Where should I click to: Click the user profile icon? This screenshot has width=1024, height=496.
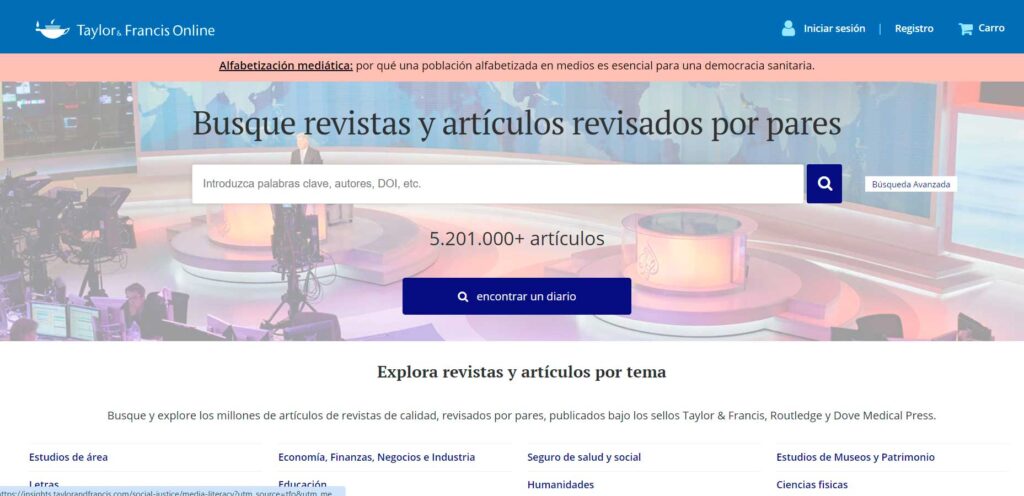click(788, 28)
